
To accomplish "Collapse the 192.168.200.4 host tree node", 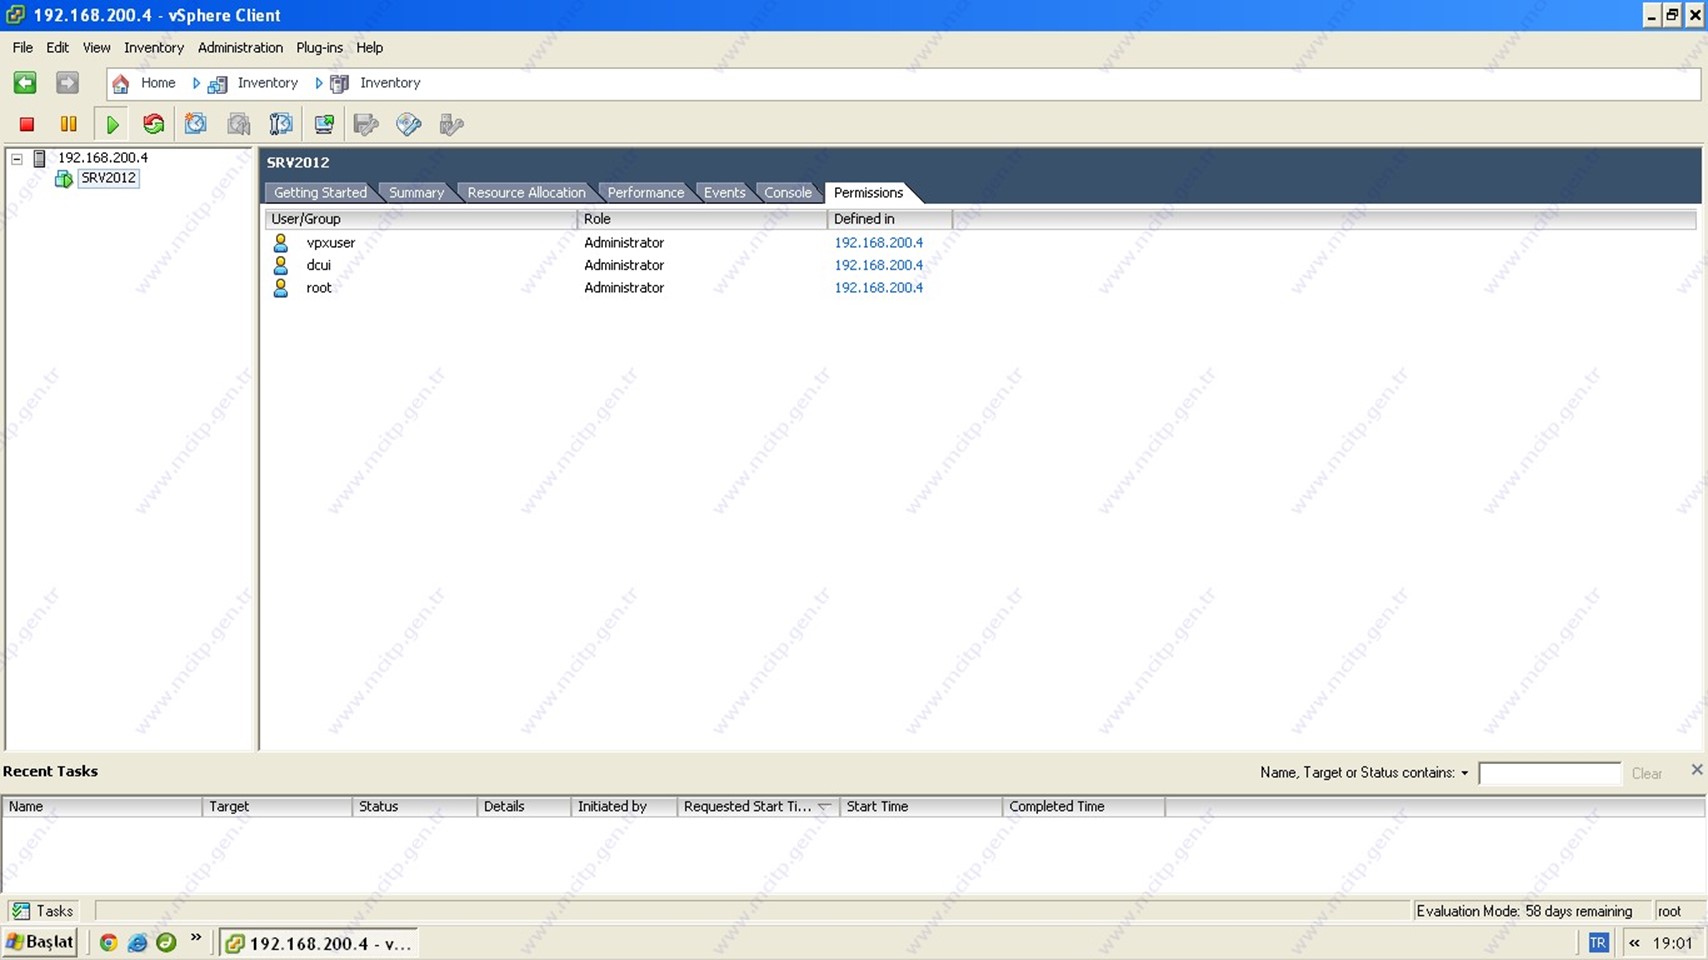I will coord(17,158).
